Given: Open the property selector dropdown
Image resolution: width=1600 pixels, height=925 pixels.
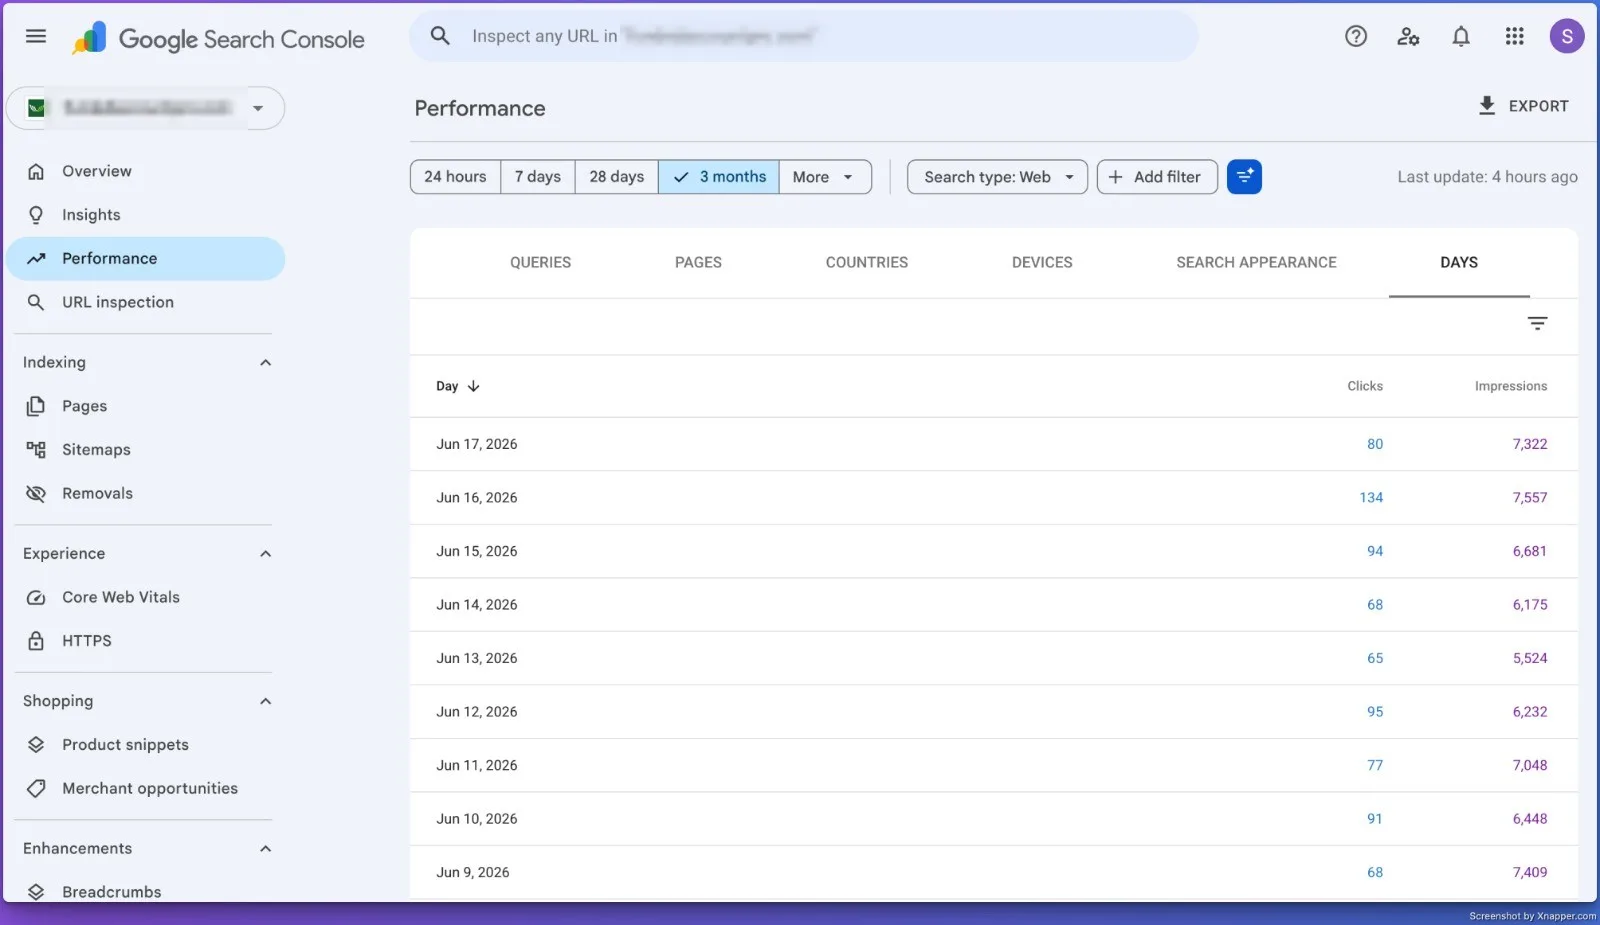Looking at the screenshot, I should pyautogui.click(x=145, y=108).
